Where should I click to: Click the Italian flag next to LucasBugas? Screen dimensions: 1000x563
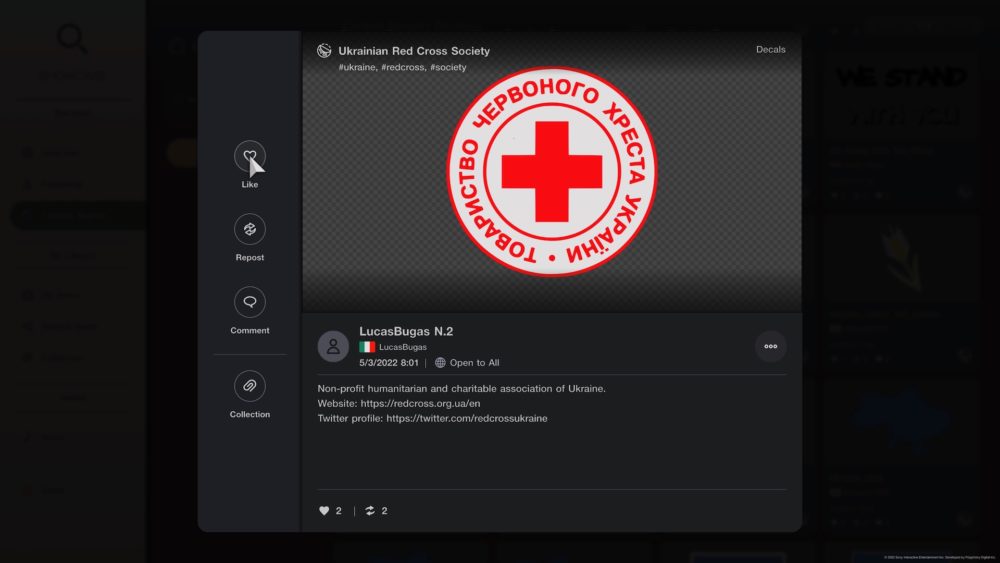(367, 347)
